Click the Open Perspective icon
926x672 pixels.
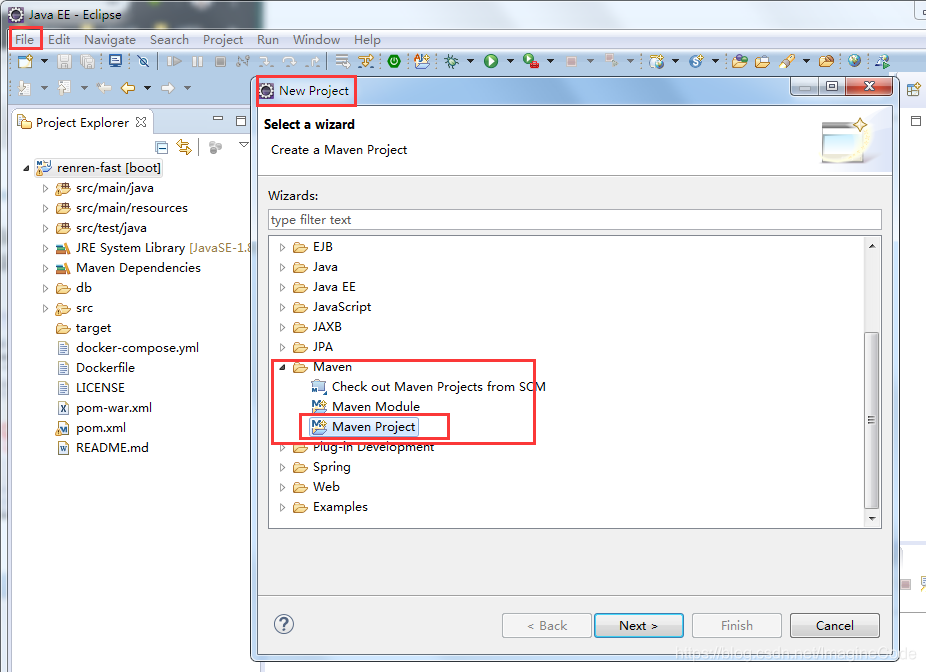914,90
